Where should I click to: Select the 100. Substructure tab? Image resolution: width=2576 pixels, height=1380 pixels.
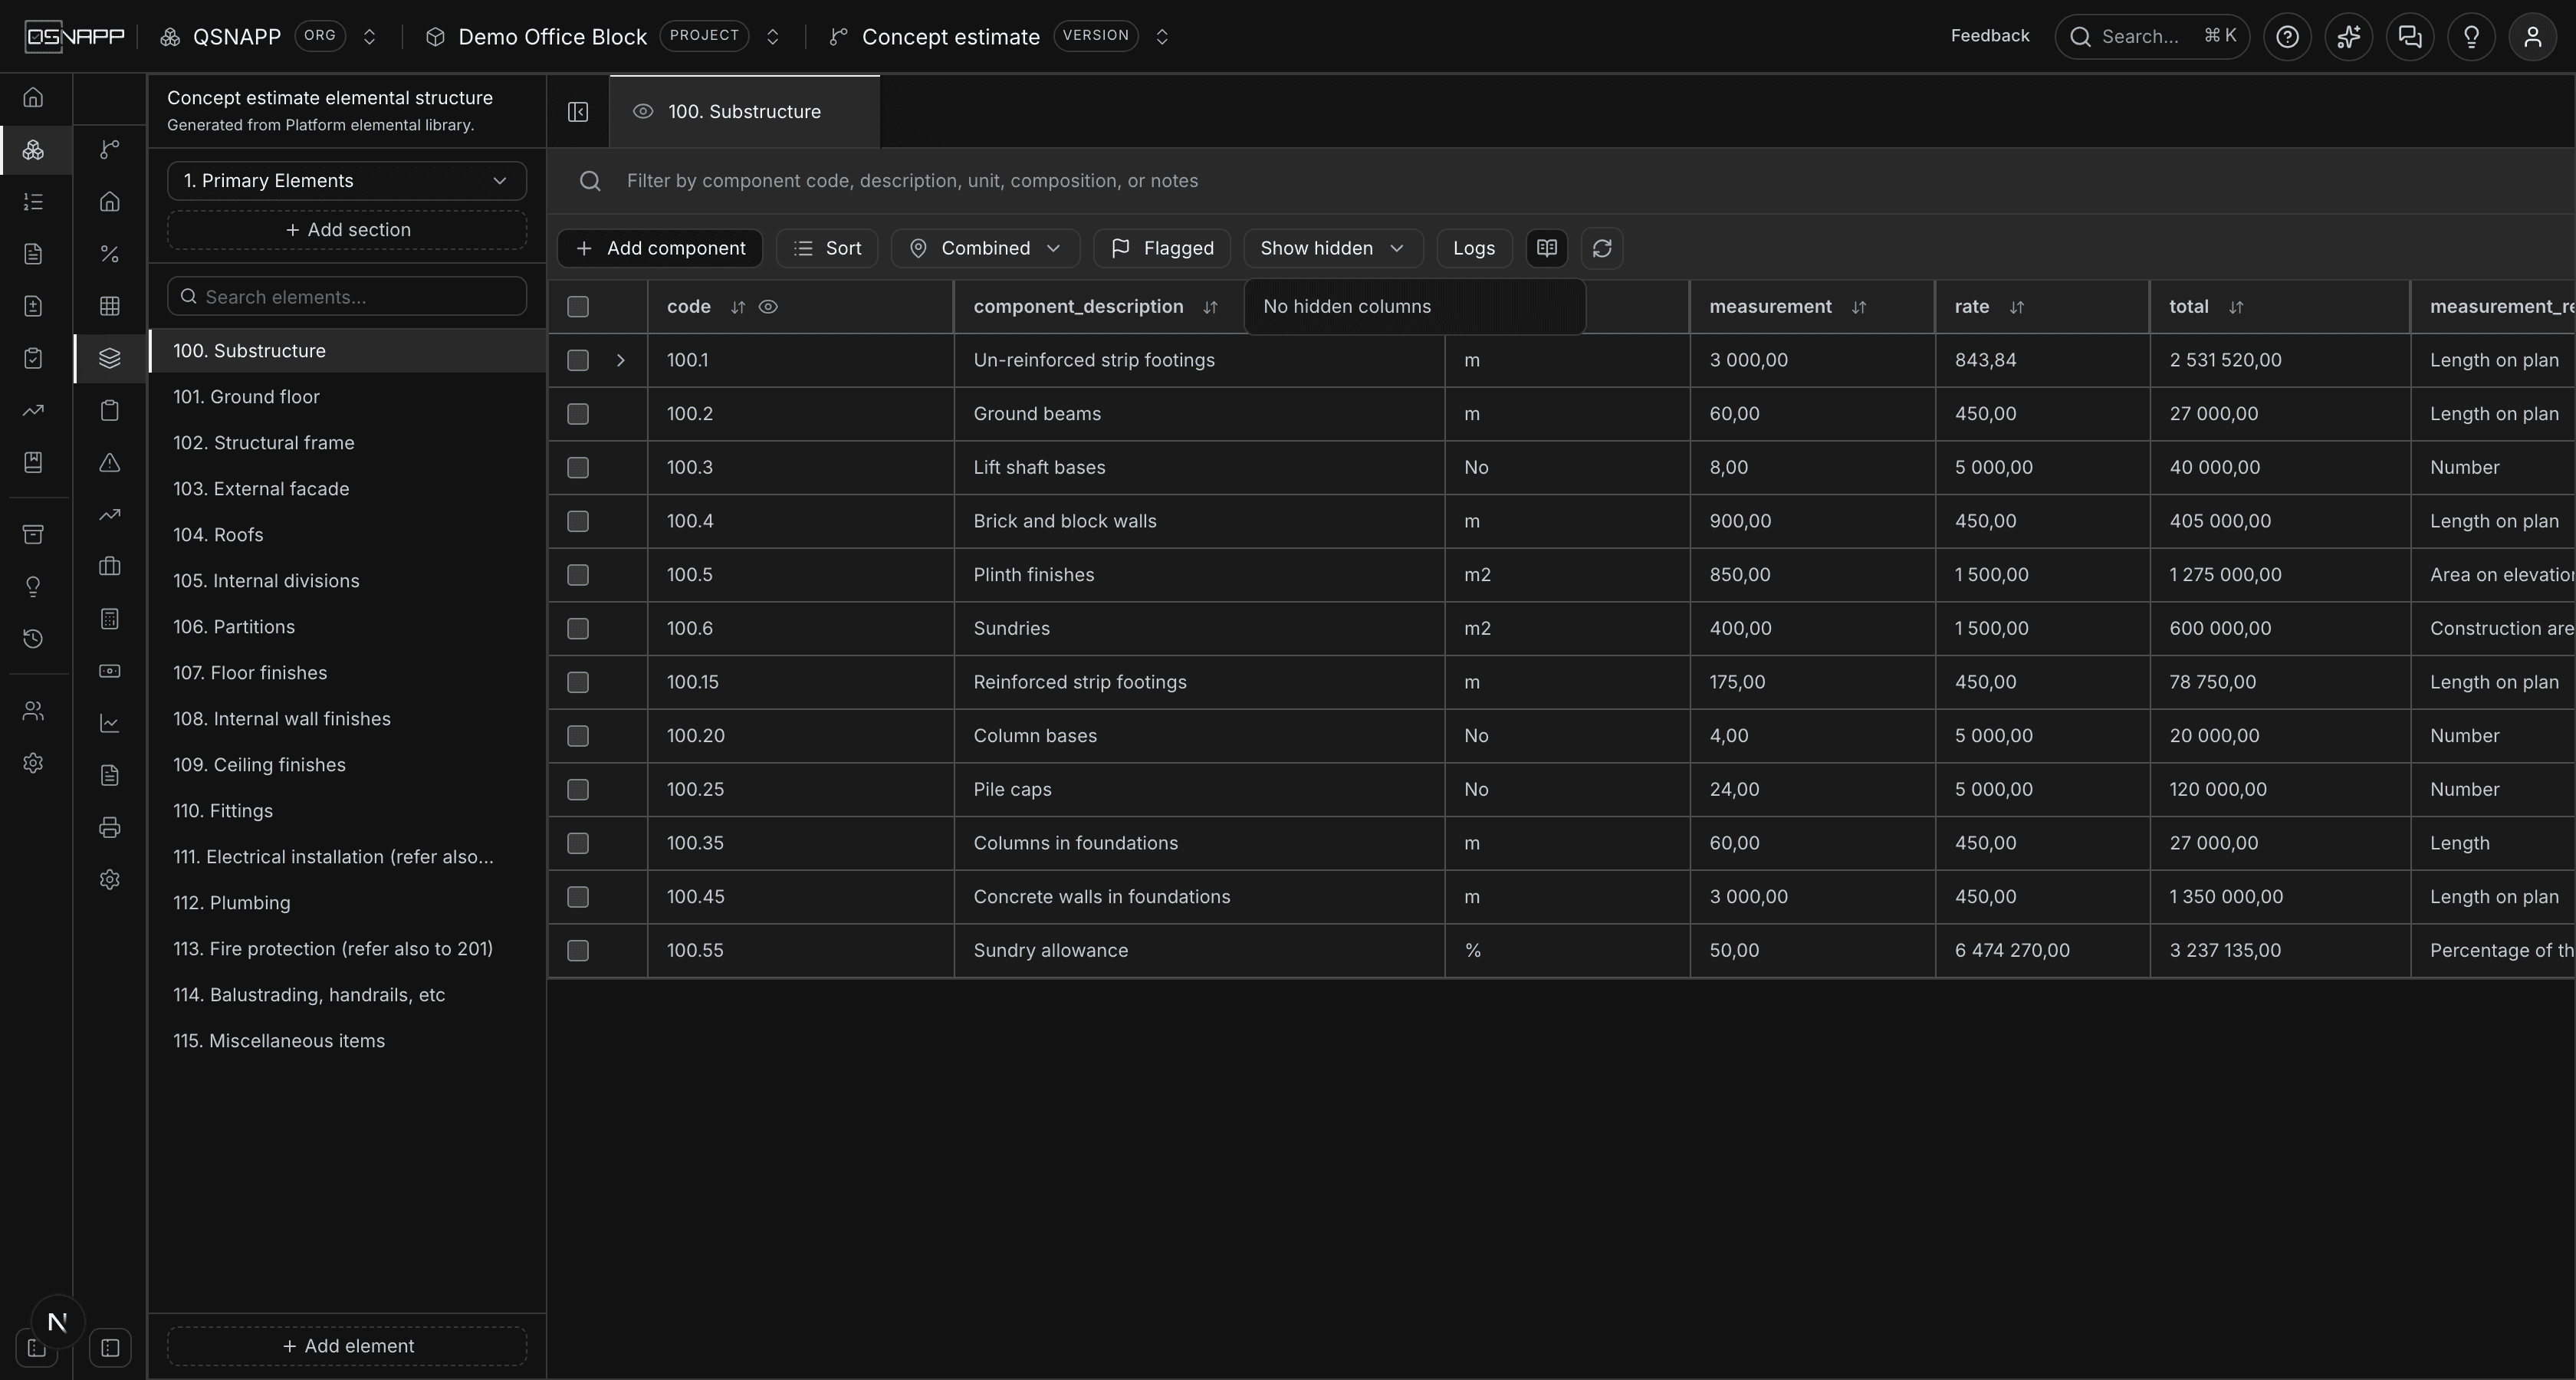(x=744, y=112)
